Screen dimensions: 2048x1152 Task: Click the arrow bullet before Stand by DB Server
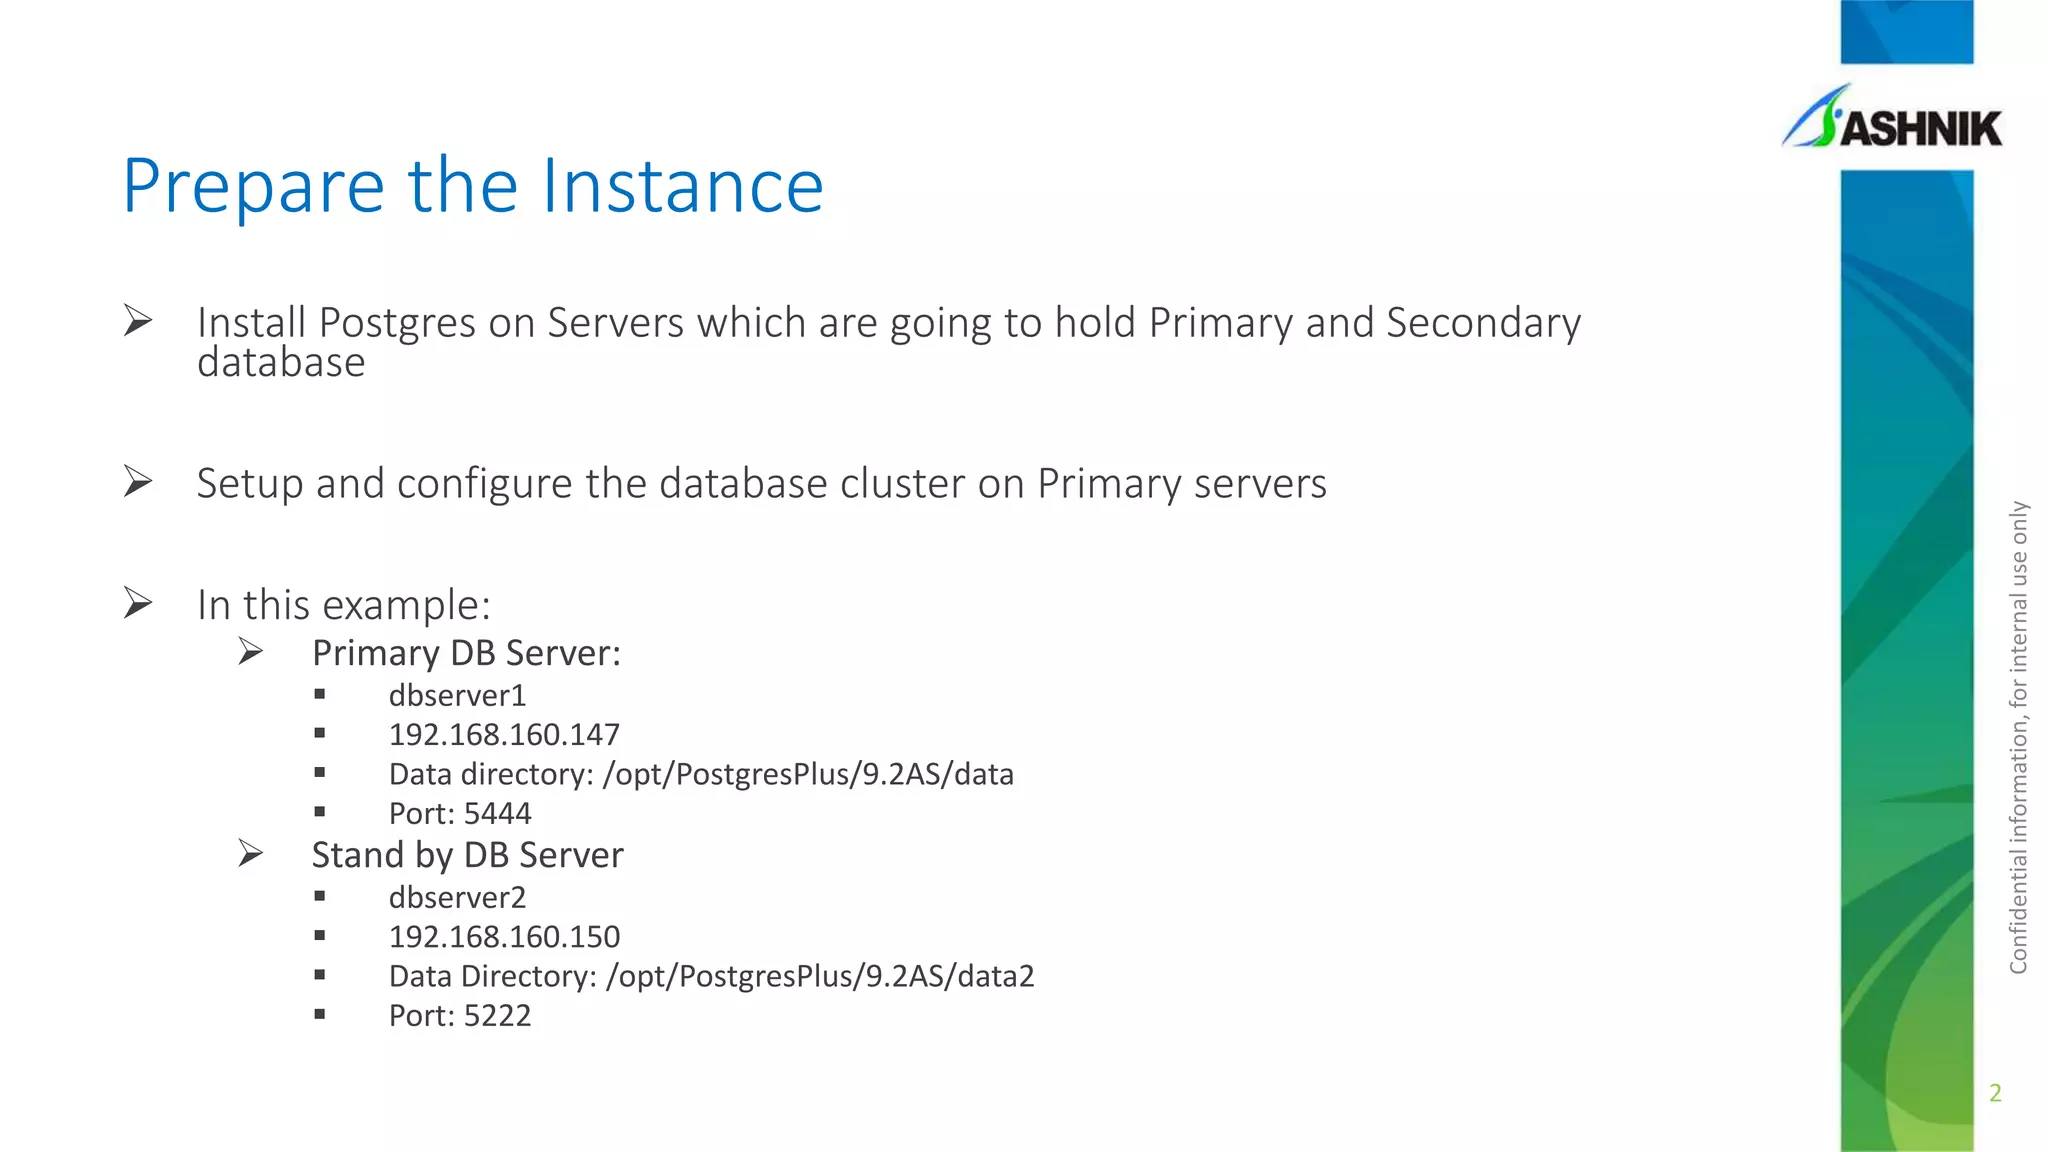click(251, 854)
